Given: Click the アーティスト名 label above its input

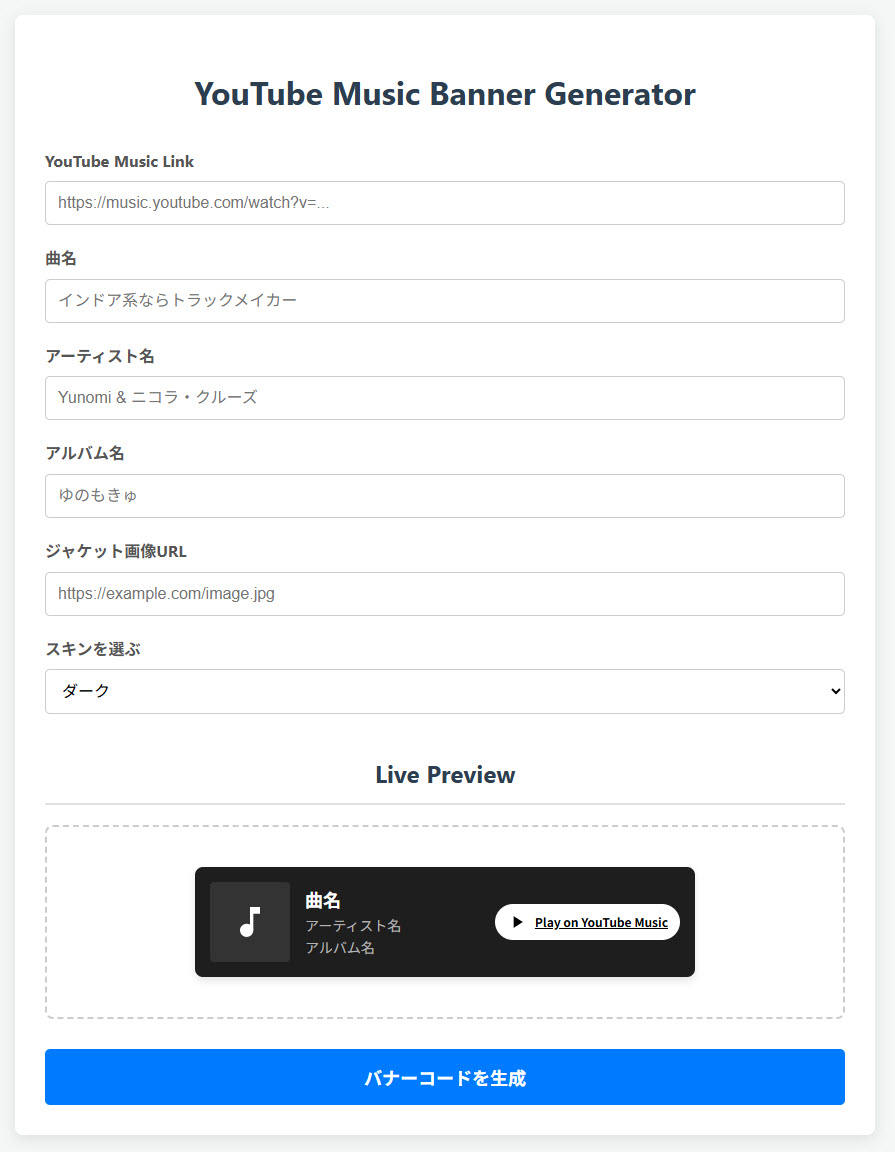Looking at the screenshot, I should pyautogui.click(x=100, y=356).
